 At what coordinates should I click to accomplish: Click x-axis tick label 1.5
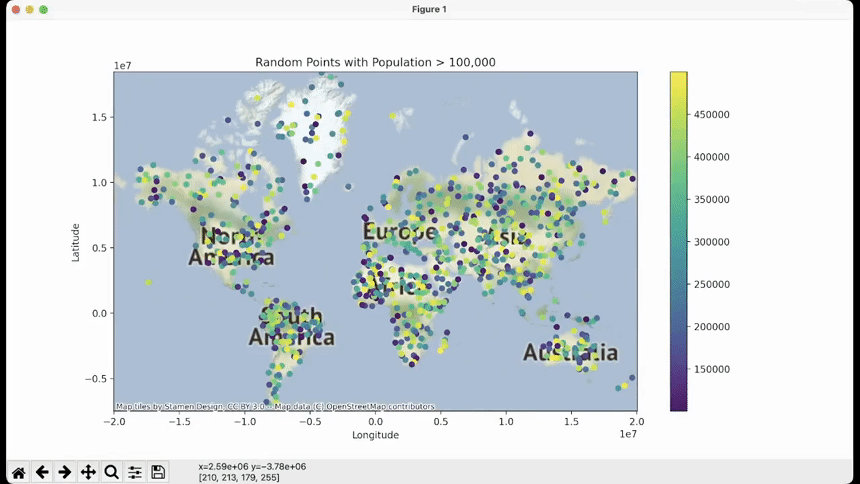(x=571, y=422)
